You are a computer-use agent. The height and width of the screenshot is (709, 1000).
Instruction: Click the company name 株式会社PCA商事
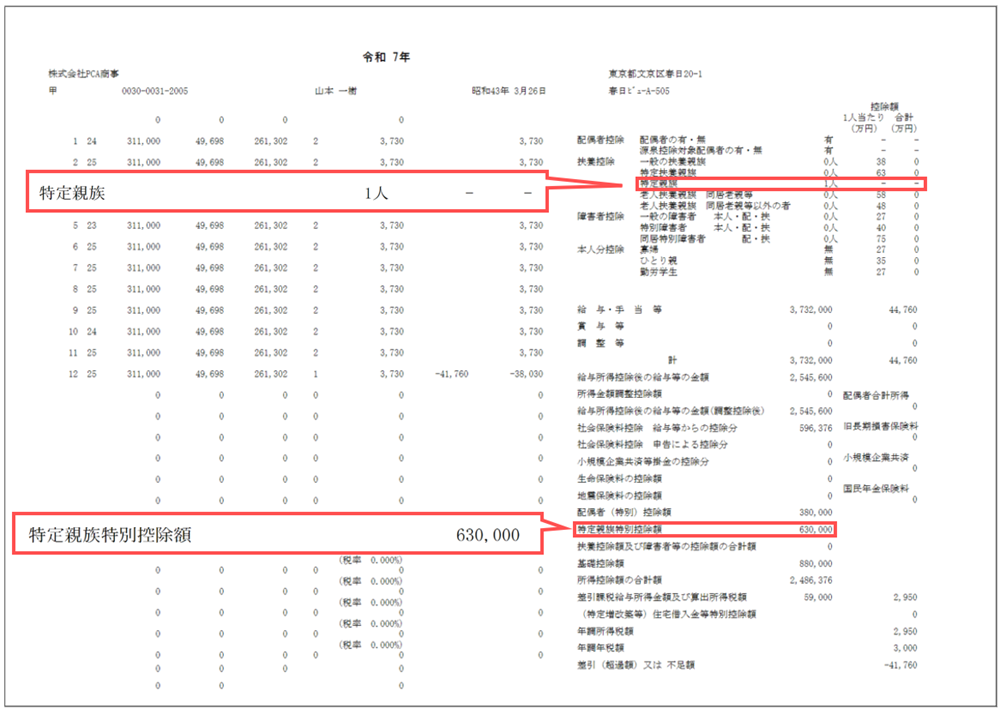coord(84,75)
